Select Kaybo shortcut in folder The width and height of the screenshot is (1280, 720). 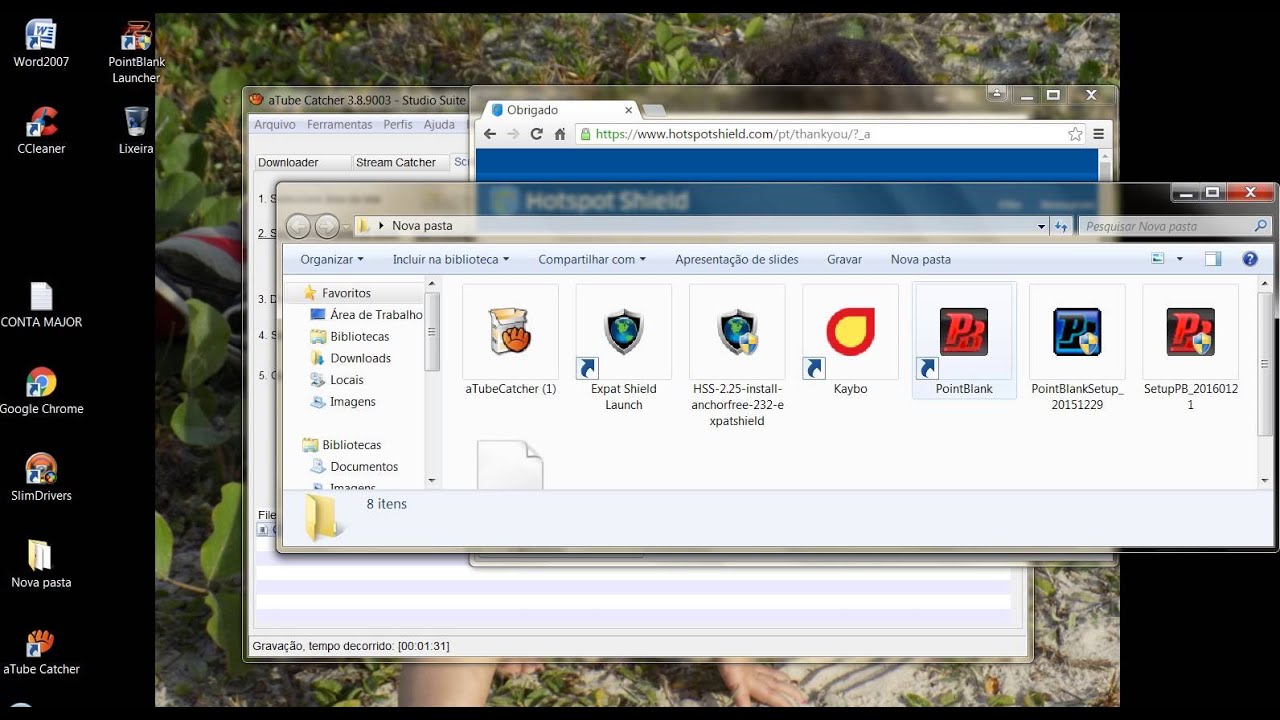click(x=850, y=341)
